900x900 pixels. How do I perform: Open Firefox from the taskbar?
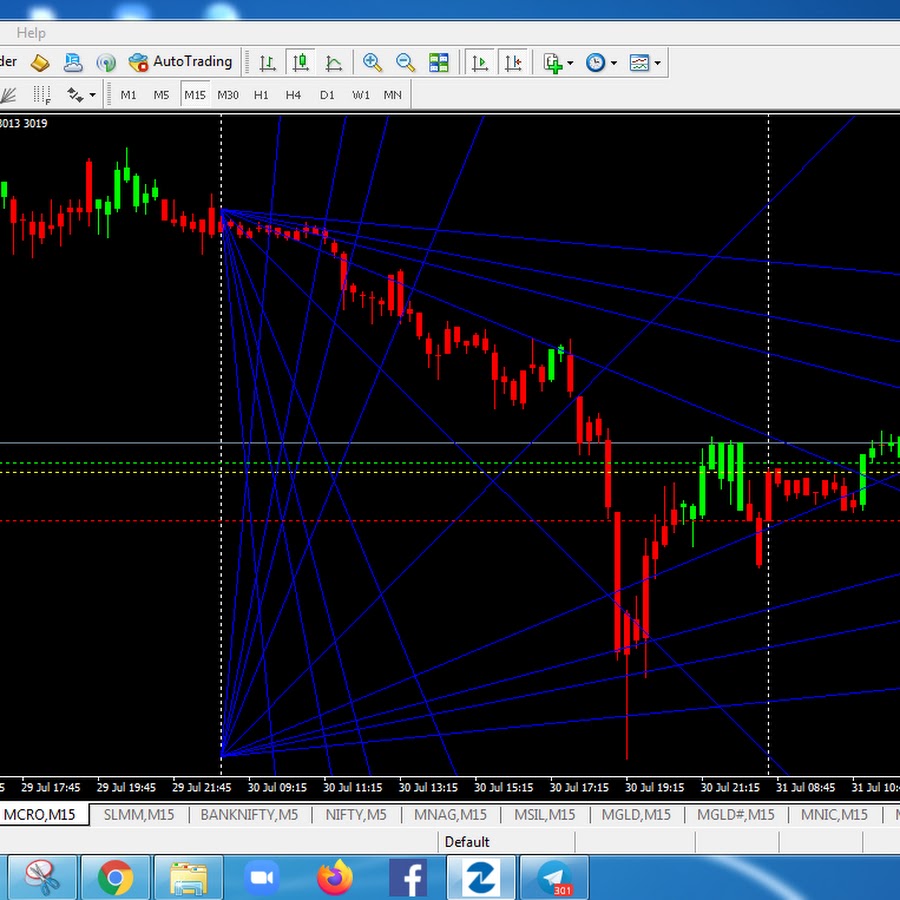335,877
